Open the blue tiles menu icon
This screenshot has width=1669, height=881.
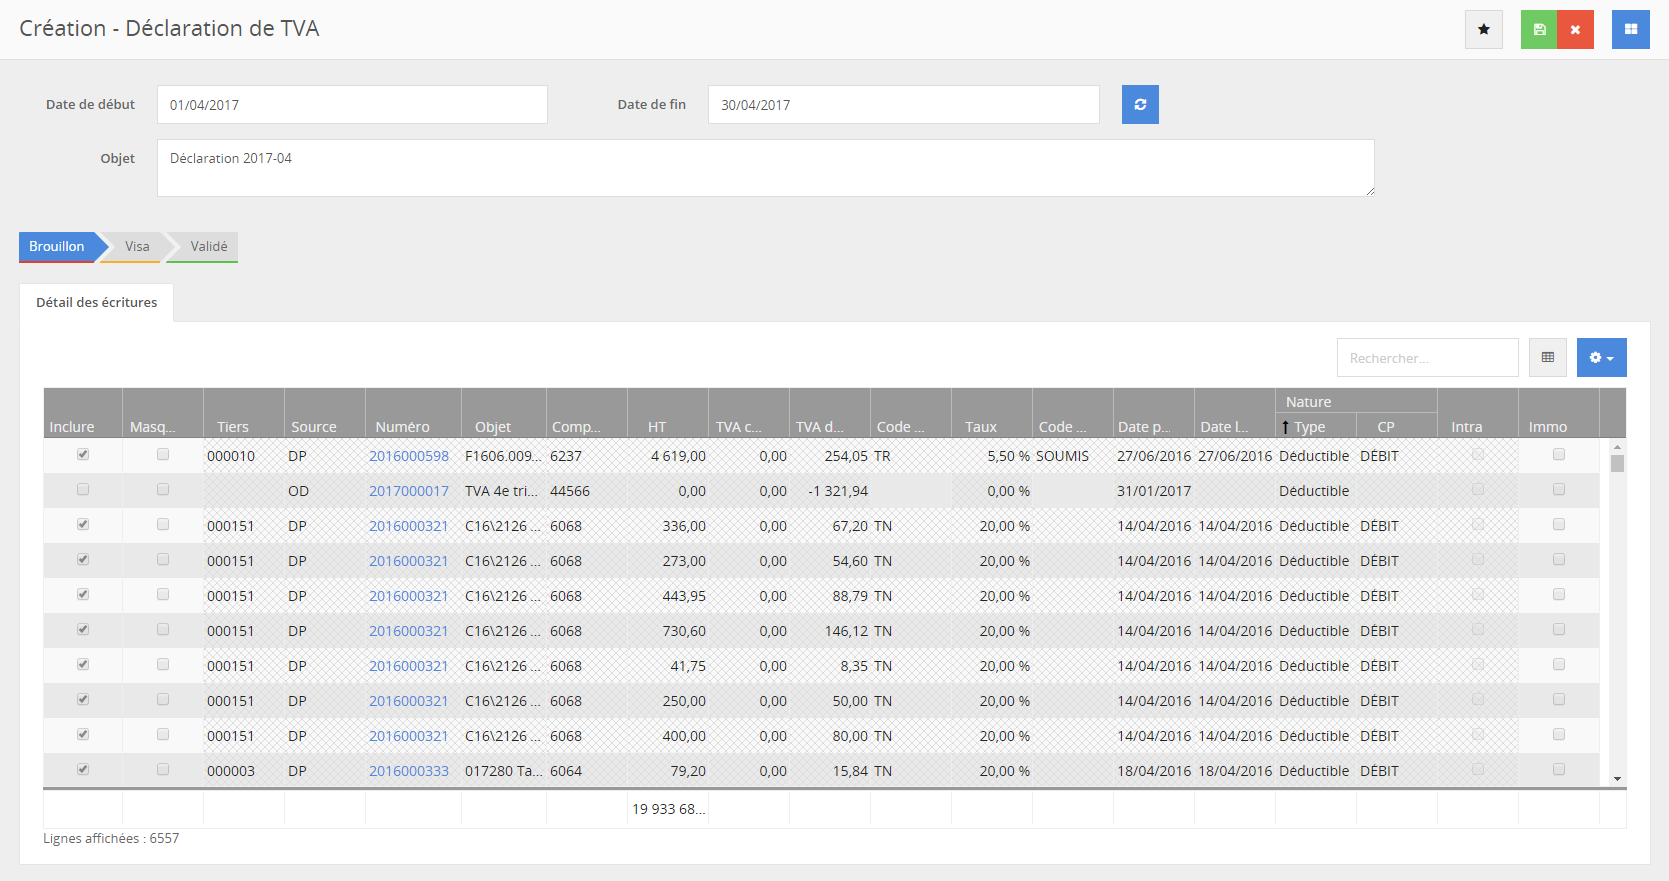(1630, 30)
